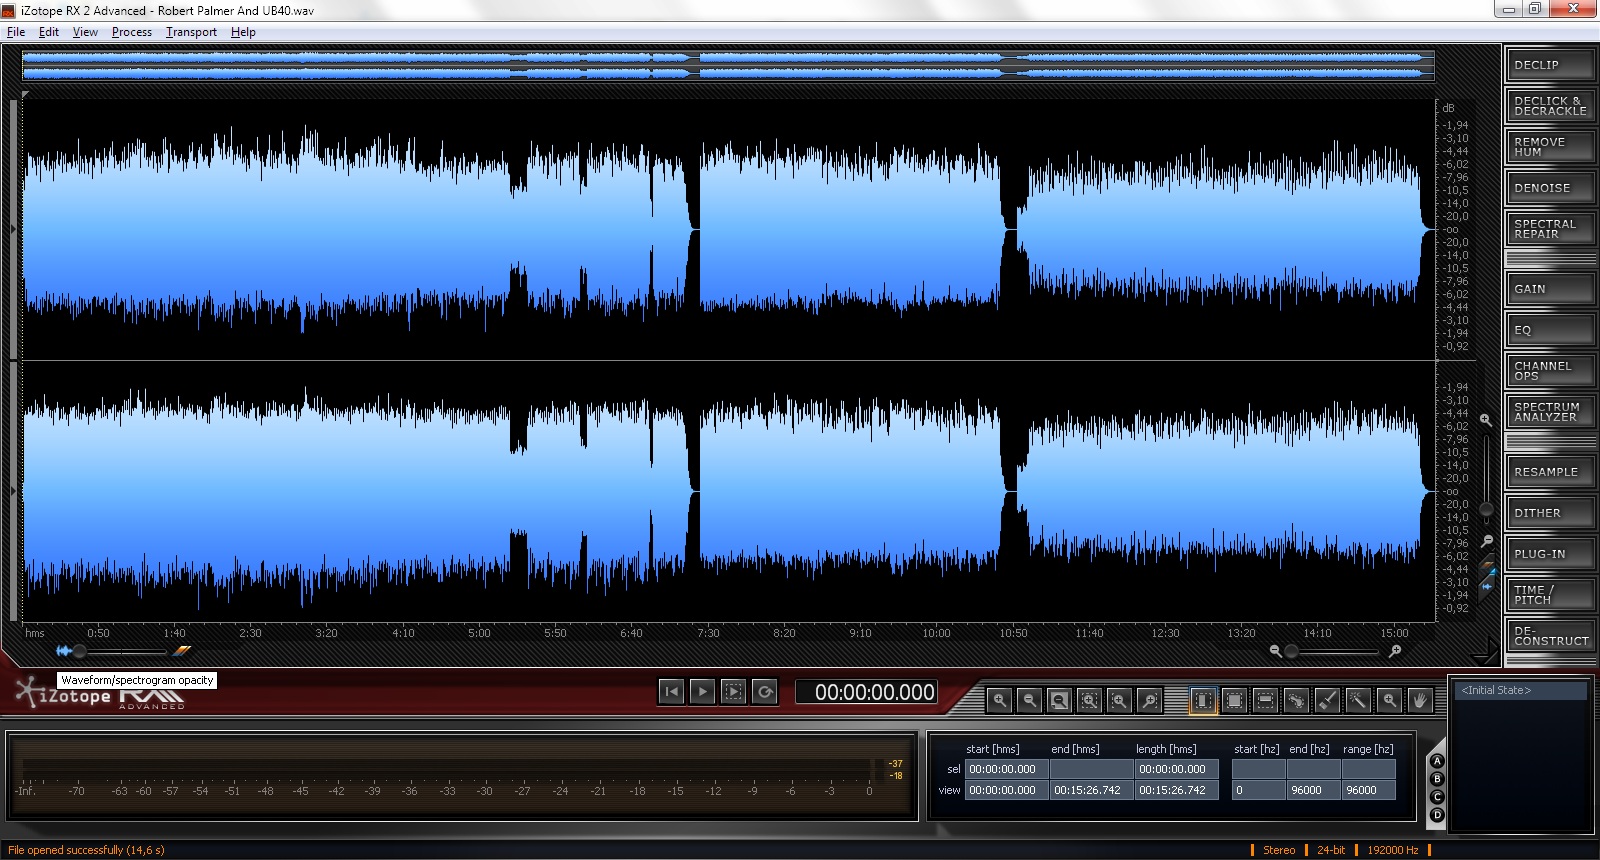Click the horizontal zoom slider knob
The height and width of the screenshot is (860, 1600).
click(1291, 651)
